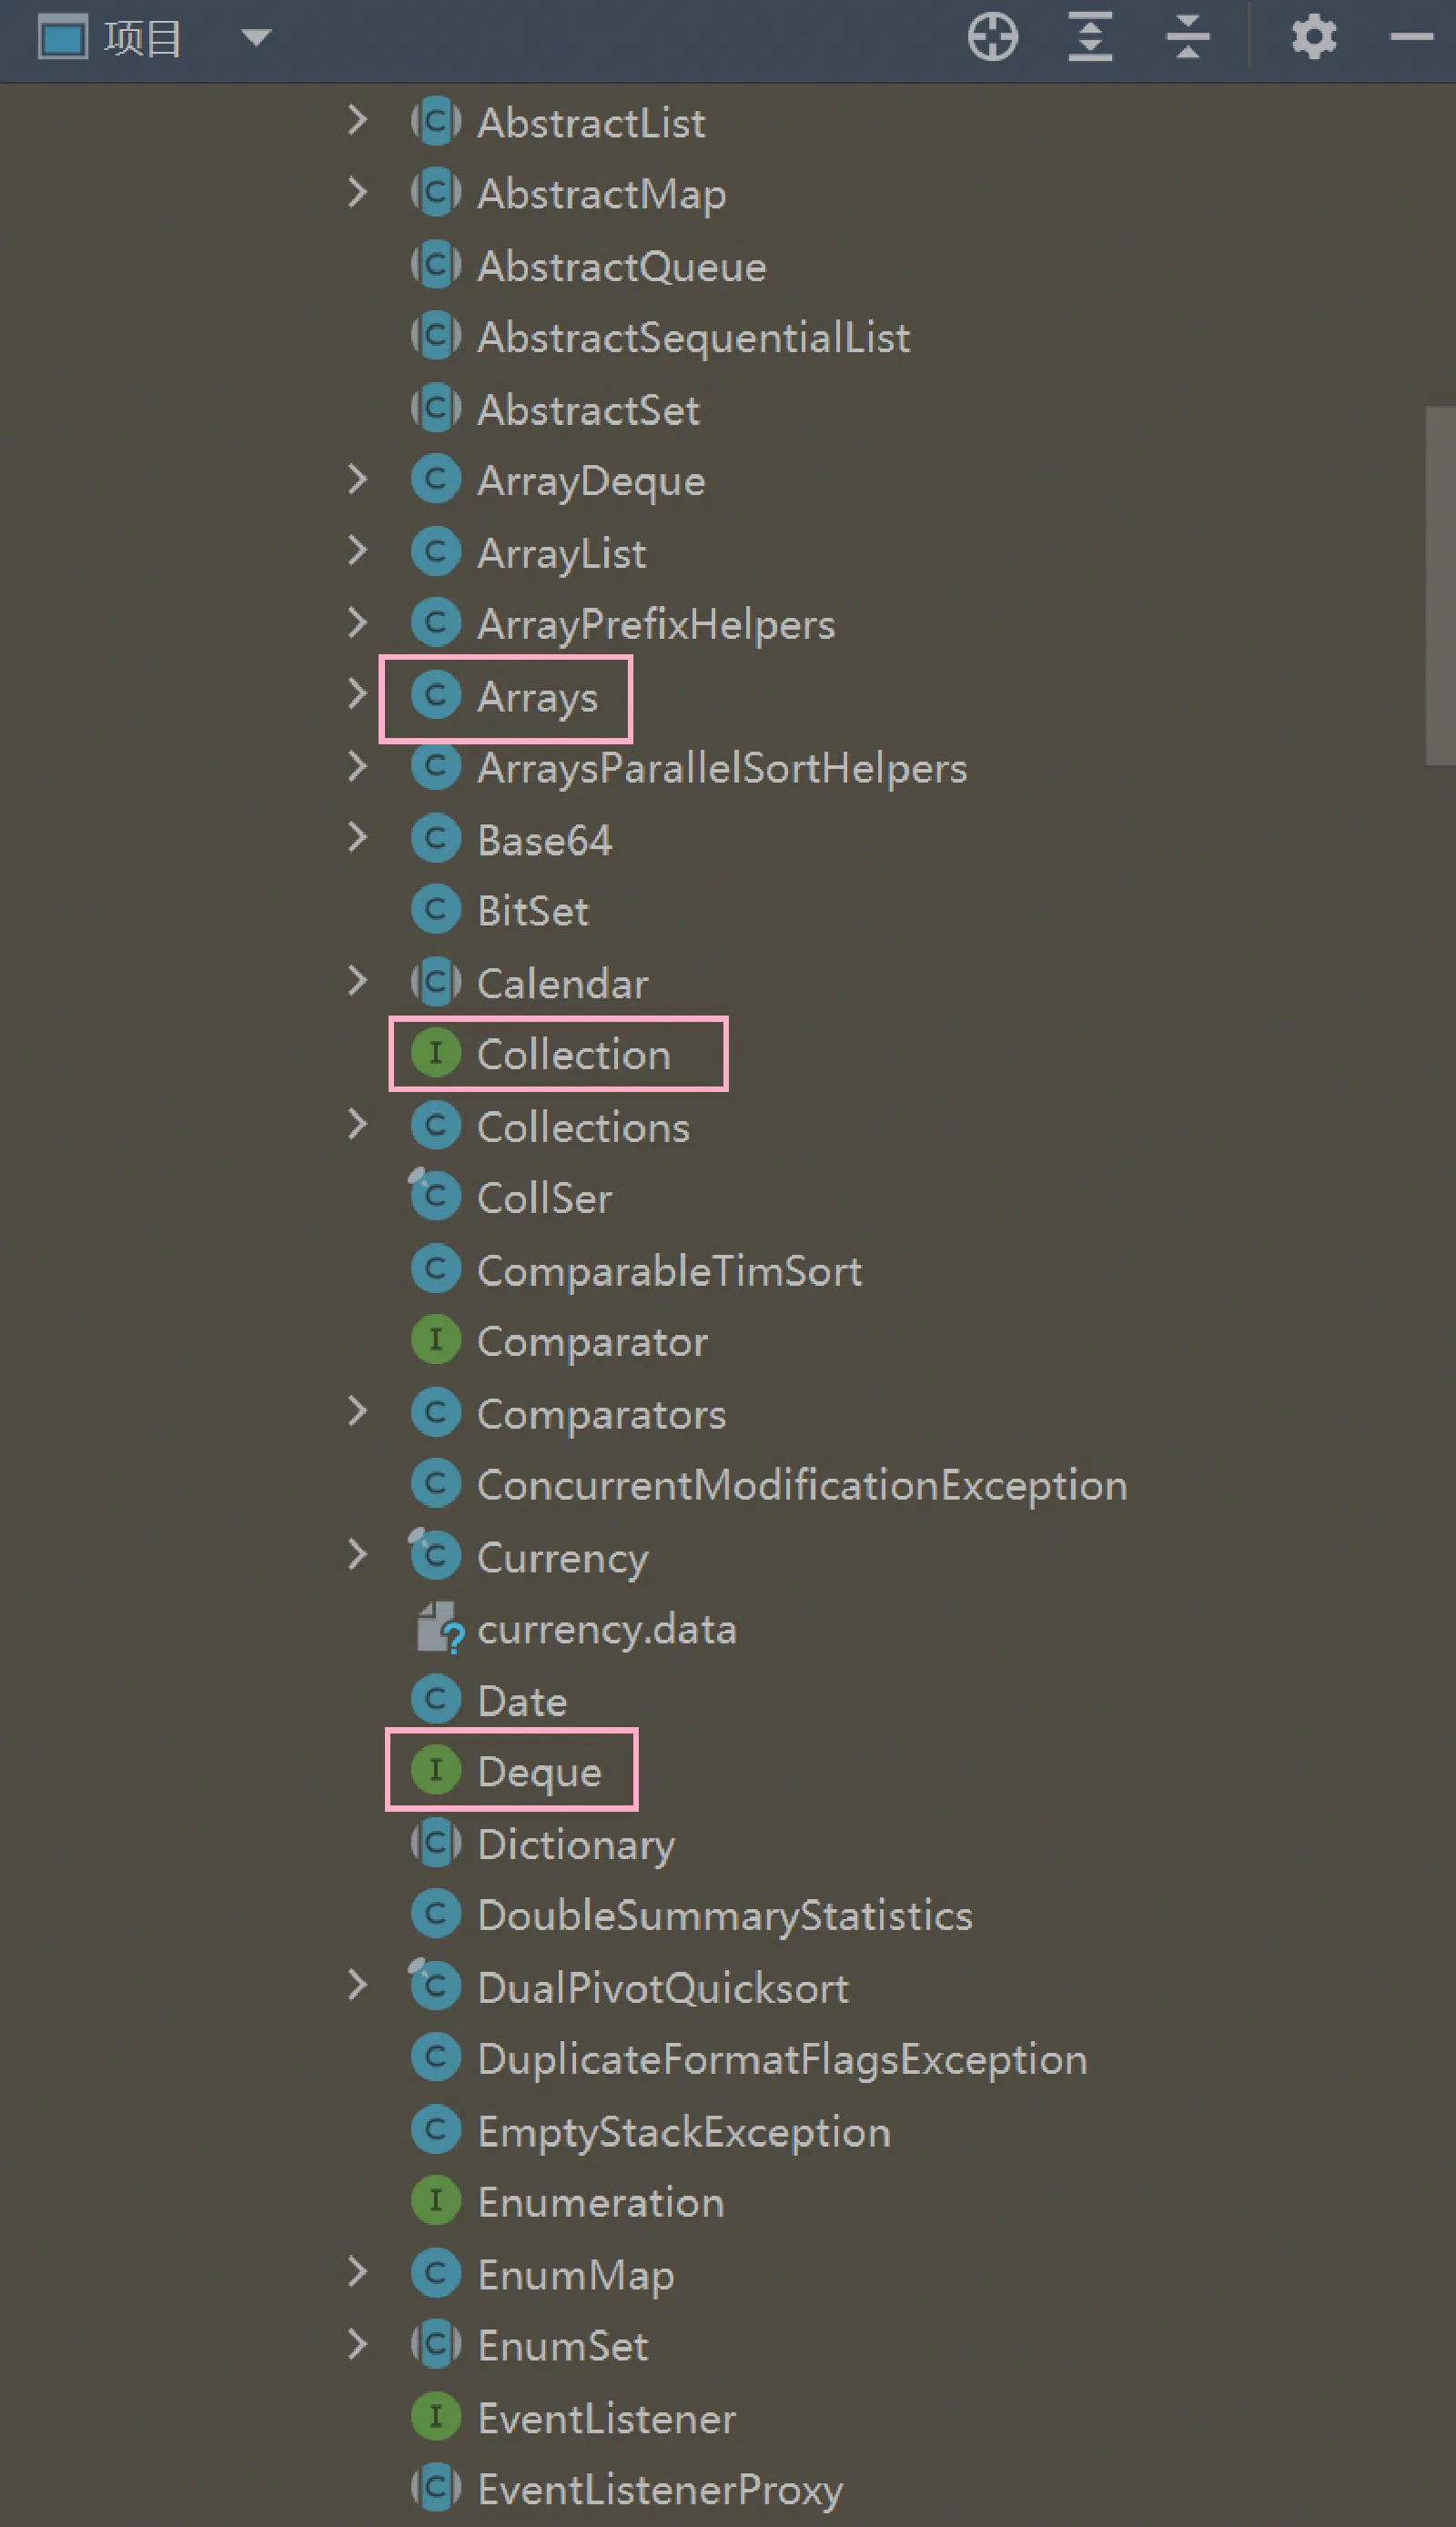This screenshot has width=1456, height=2527.
Task: Select ConcurrentModificationException in the list
Action: [x=802, y=1485]
